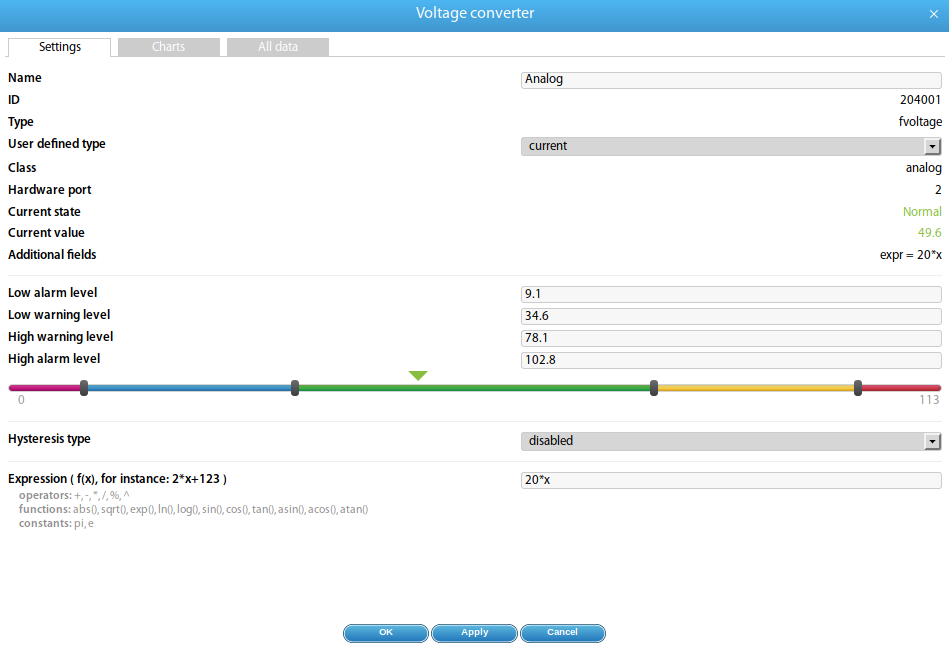Screen dimensions: 949x657
Task: Close the Voltage converter dialog
Action: [933, 14]
